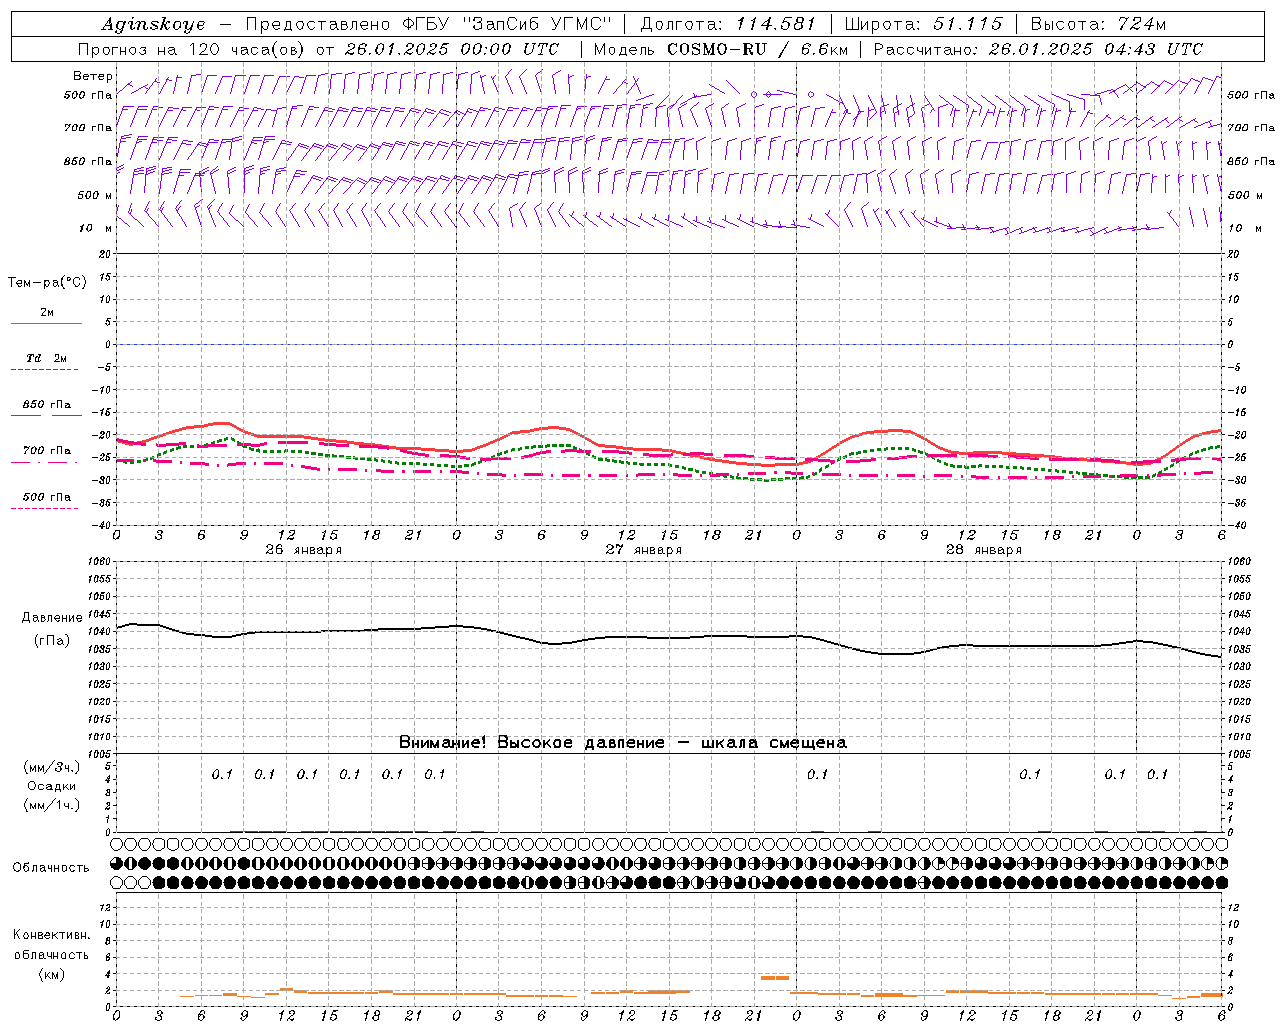
Task: Click the 'Td 2м' dew point legend entry
Action: (x=47, y=358)
